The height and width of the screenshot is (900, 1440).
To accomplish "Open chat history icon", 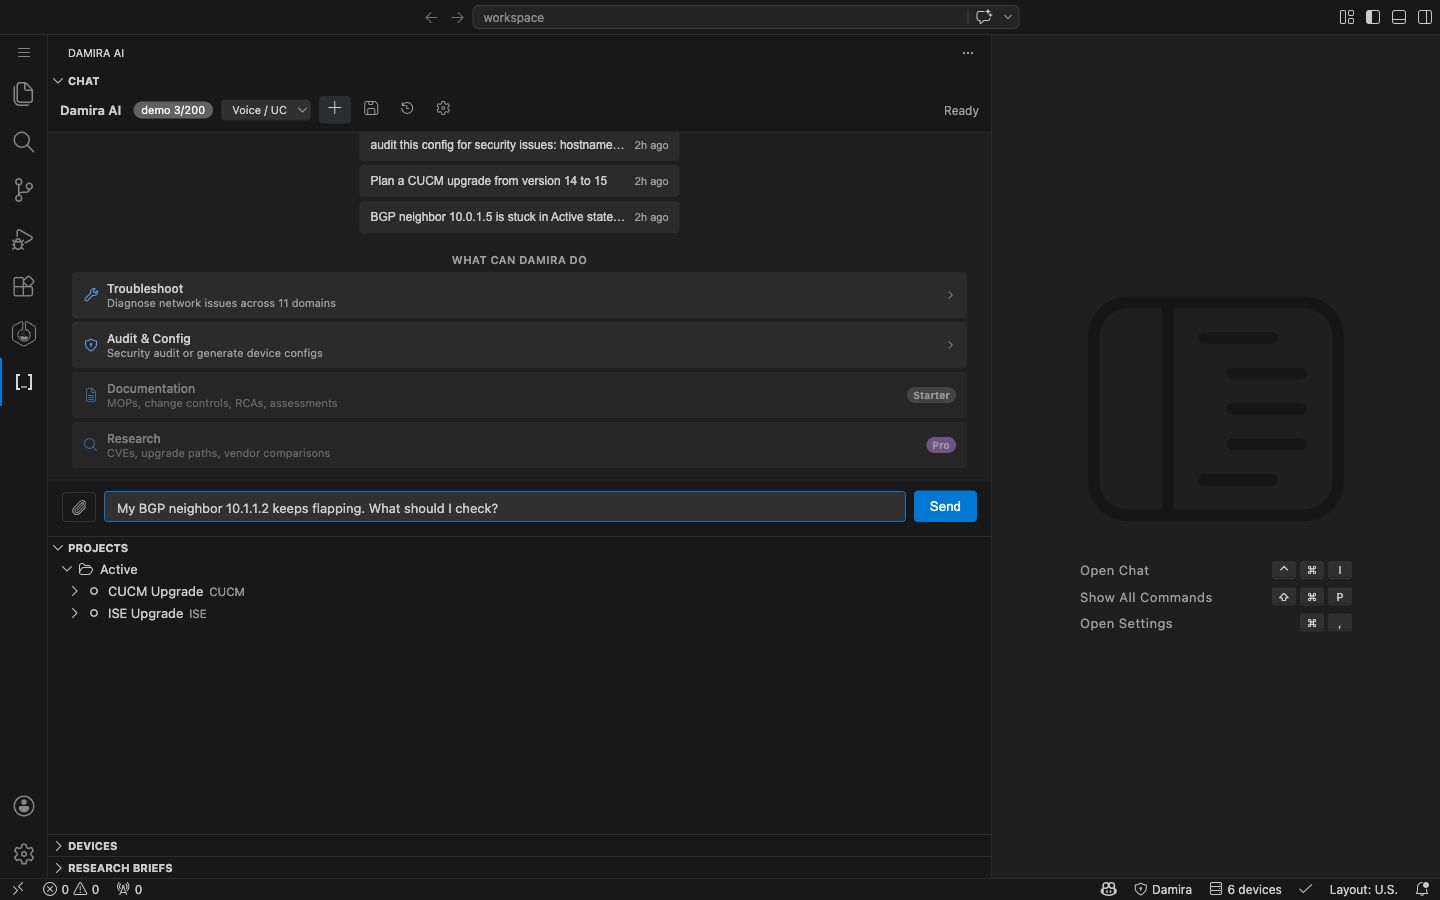I will tap(407, 108).
